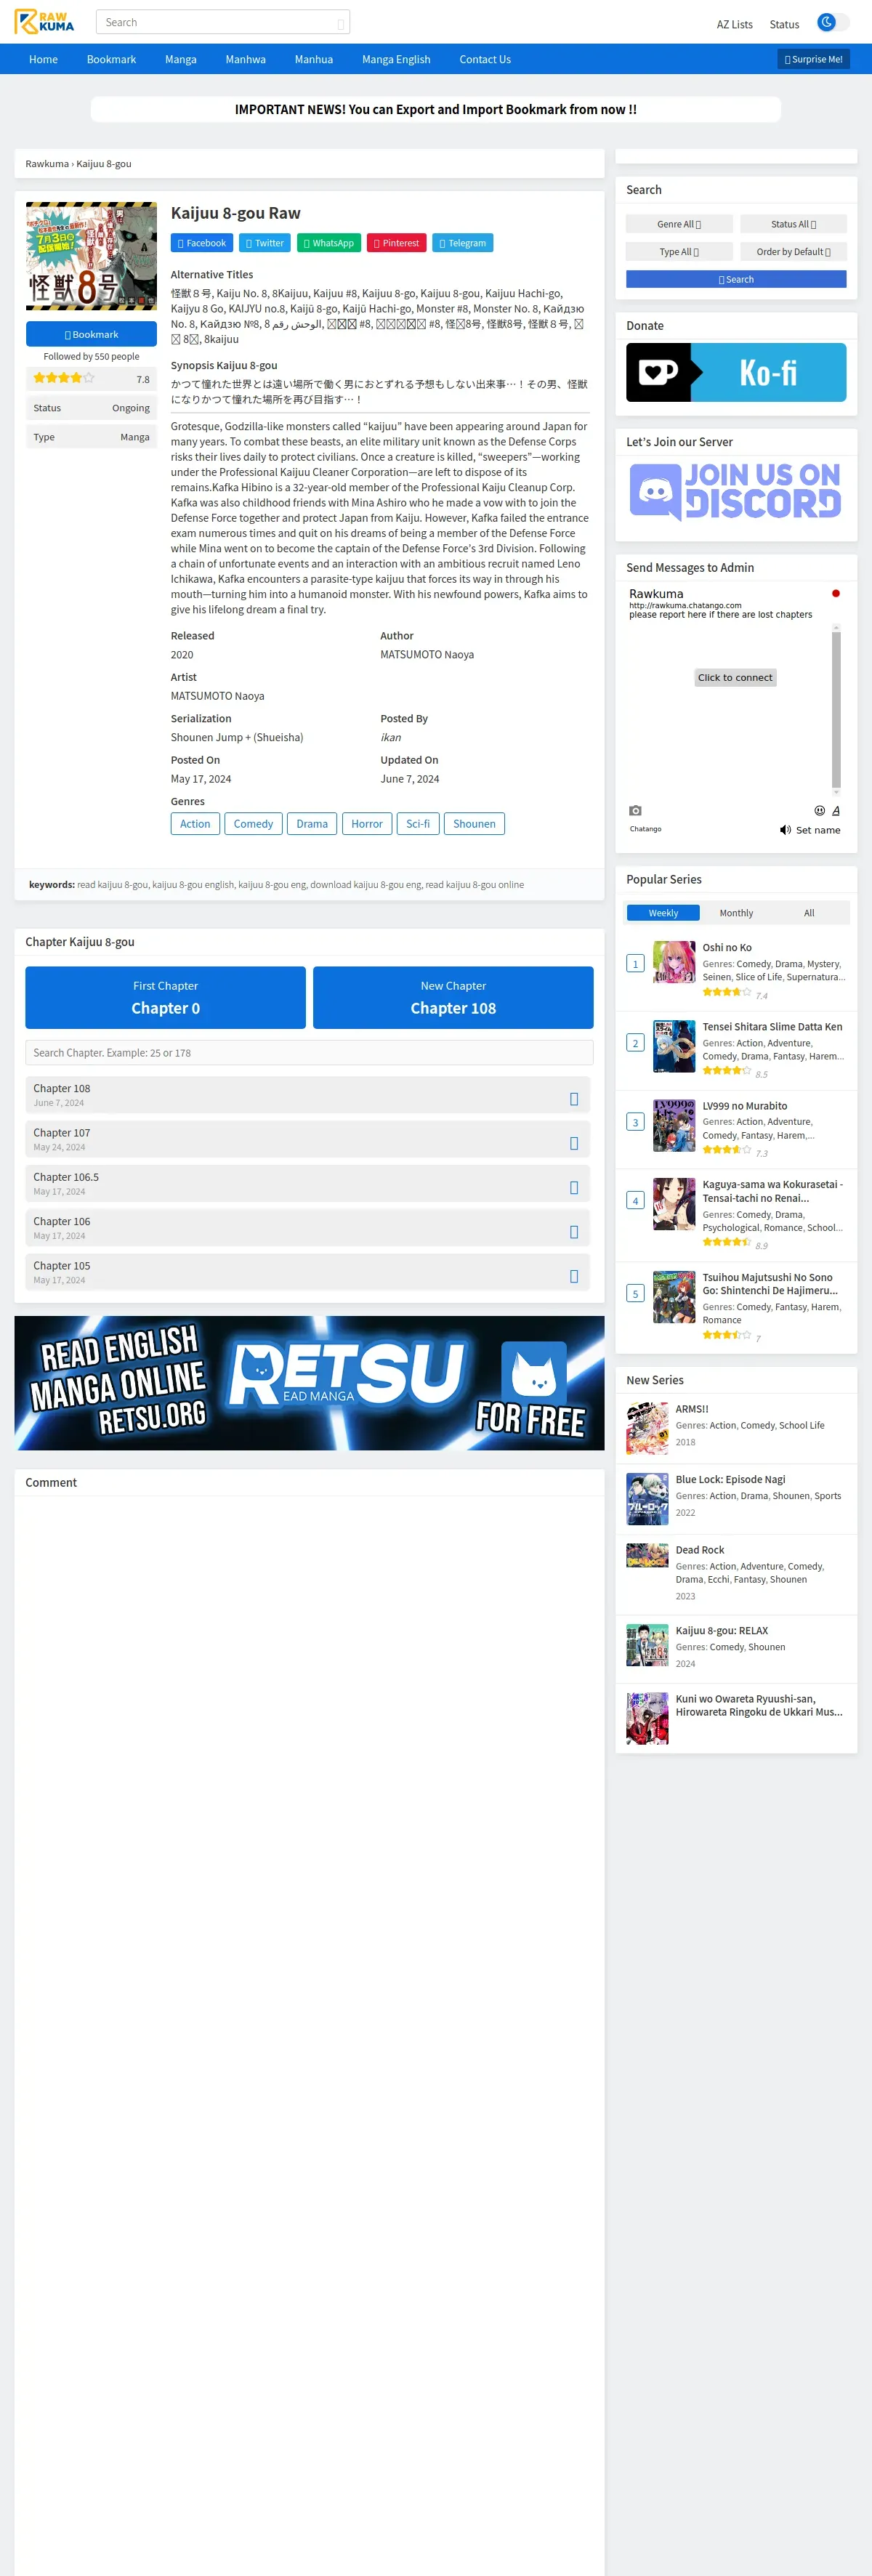Viewport: 872px width, 2576px height.
Task: Open the Bookmark menu item
Action: click(x=111, y=59)
